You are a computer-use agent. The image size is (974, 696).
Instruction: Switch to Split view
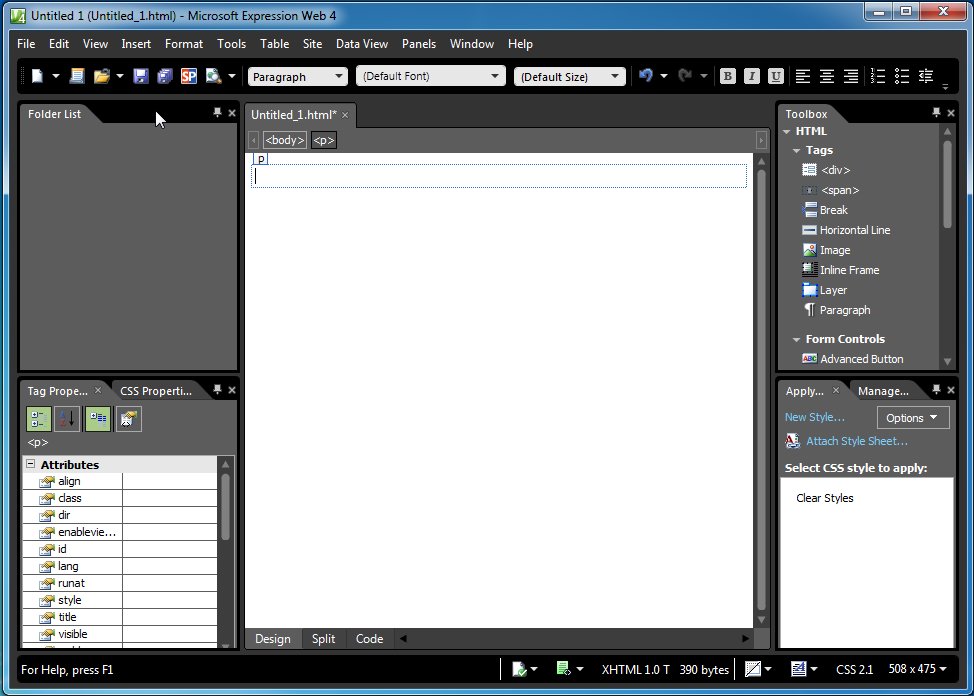pyautogui.click(x=323, y=639)
